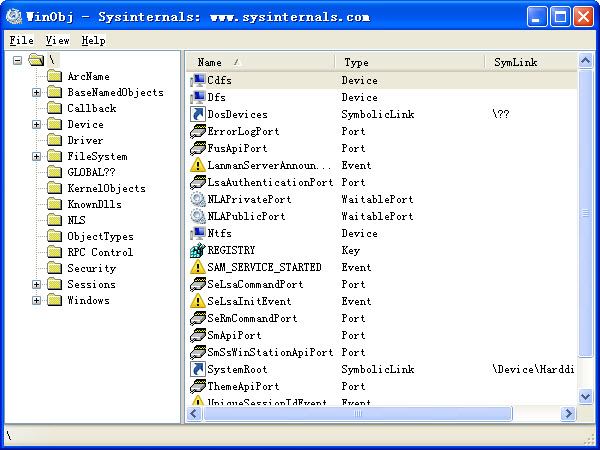Image resolution: width=600 pixels, height=450 pixels.
Task: Select the Driver tree item
Action: pyautogui.click(x=85, y=140)
